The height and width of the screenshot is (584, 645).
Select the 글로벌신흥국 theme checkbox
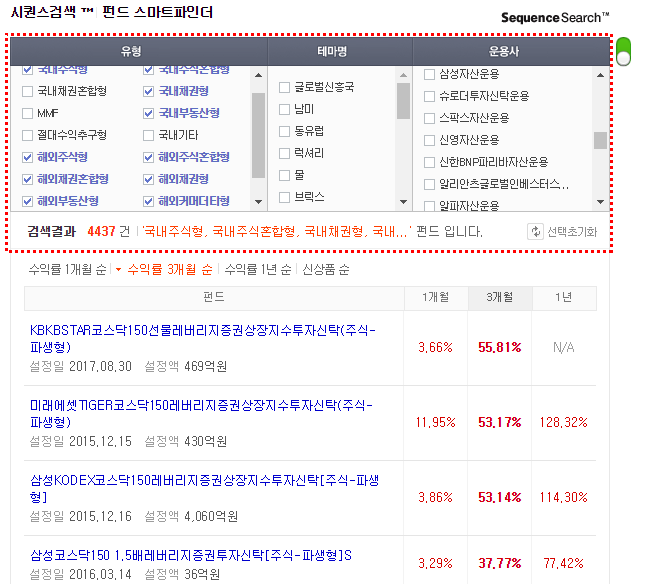[x=284, y=87]
